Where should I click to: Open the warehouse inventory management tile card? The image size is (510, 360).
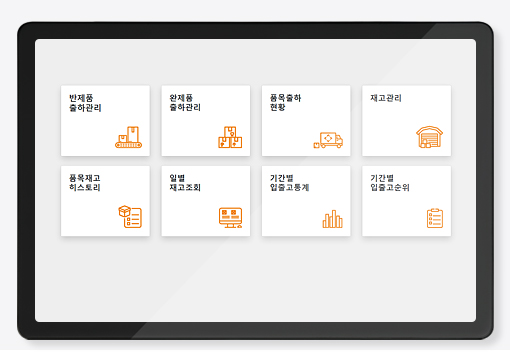(x=407, y=121)
